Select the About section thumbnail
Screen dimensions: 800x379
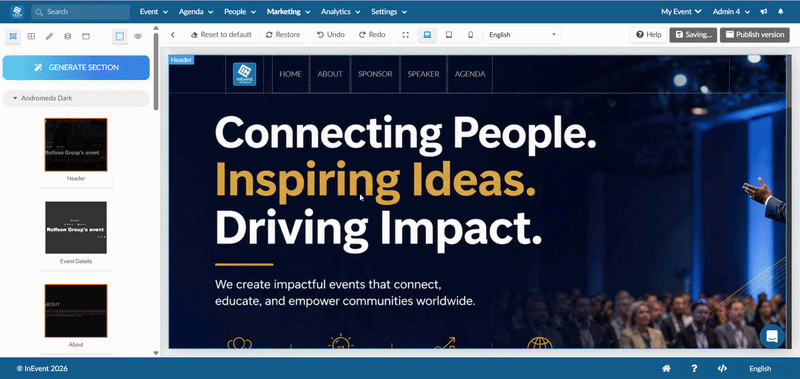[x=76, y=311]
